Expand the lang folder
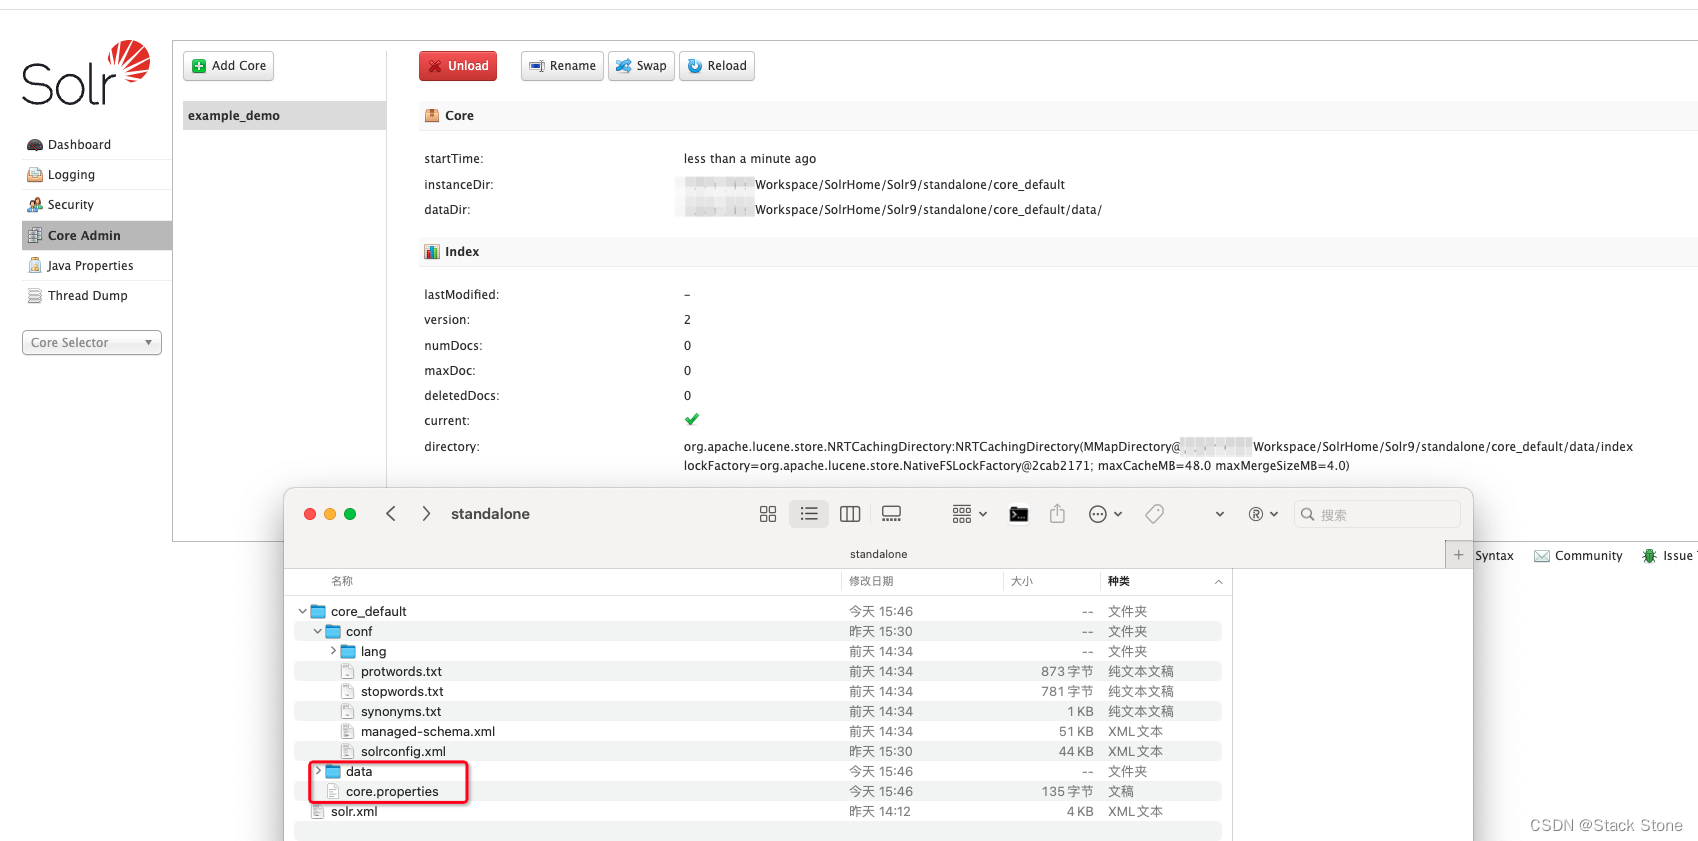This screenshot has height=841, width=1698. (333, 651)
